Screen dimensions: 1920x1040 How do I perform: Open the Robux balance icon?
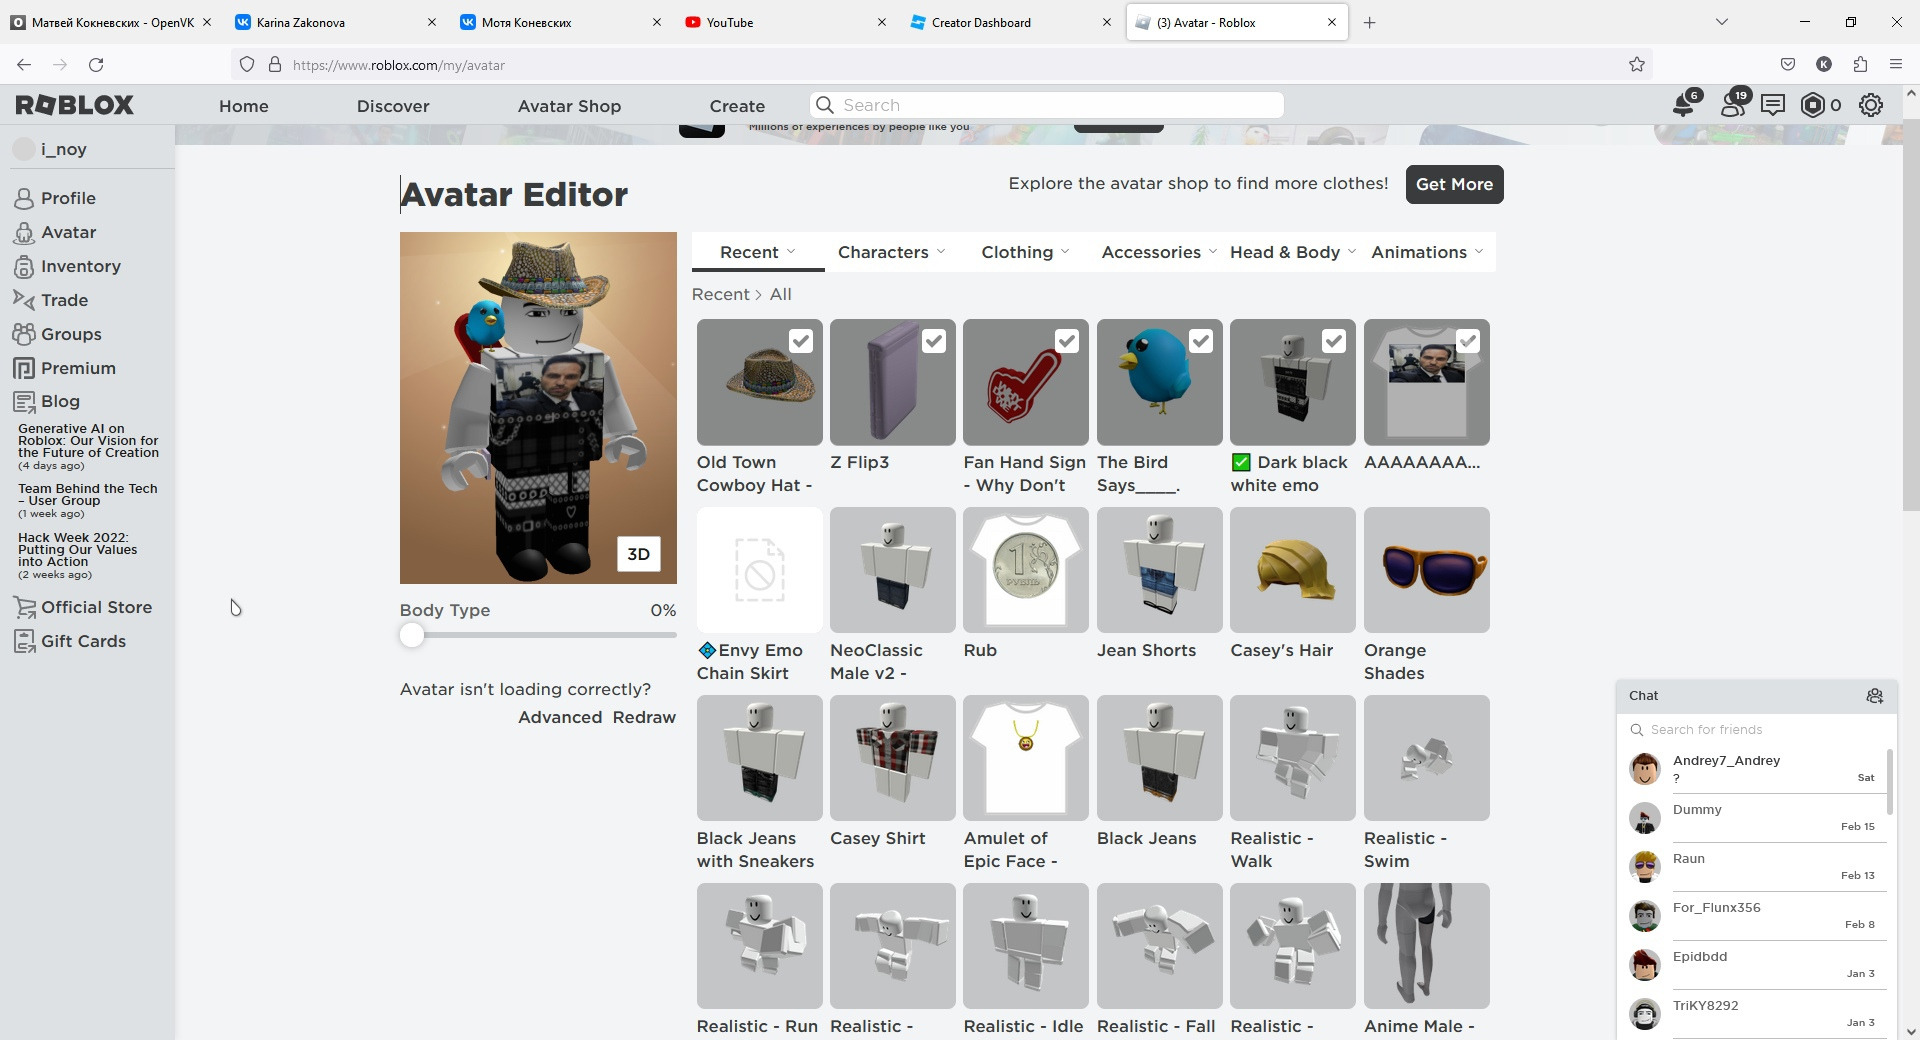[1812, 105]
